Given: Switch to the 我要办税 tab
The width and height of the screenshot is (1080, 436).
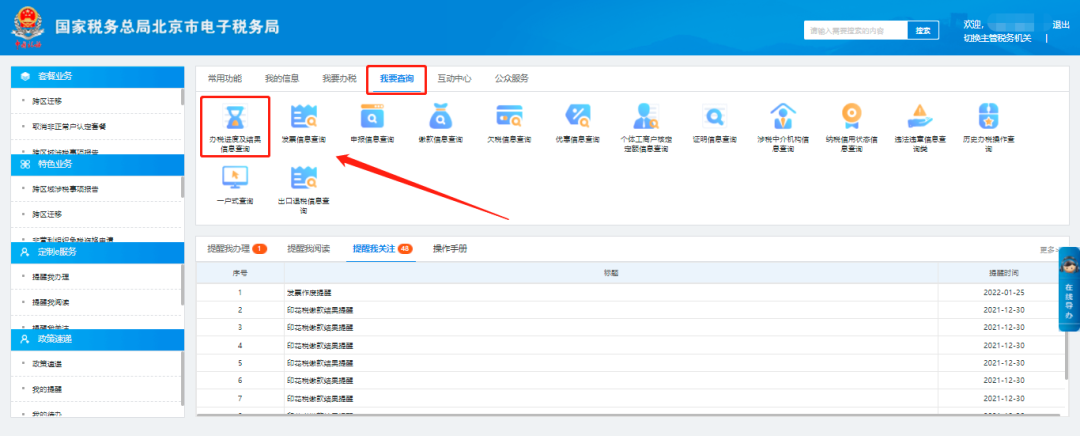Looking at the screenshot, I should (339, 79).
